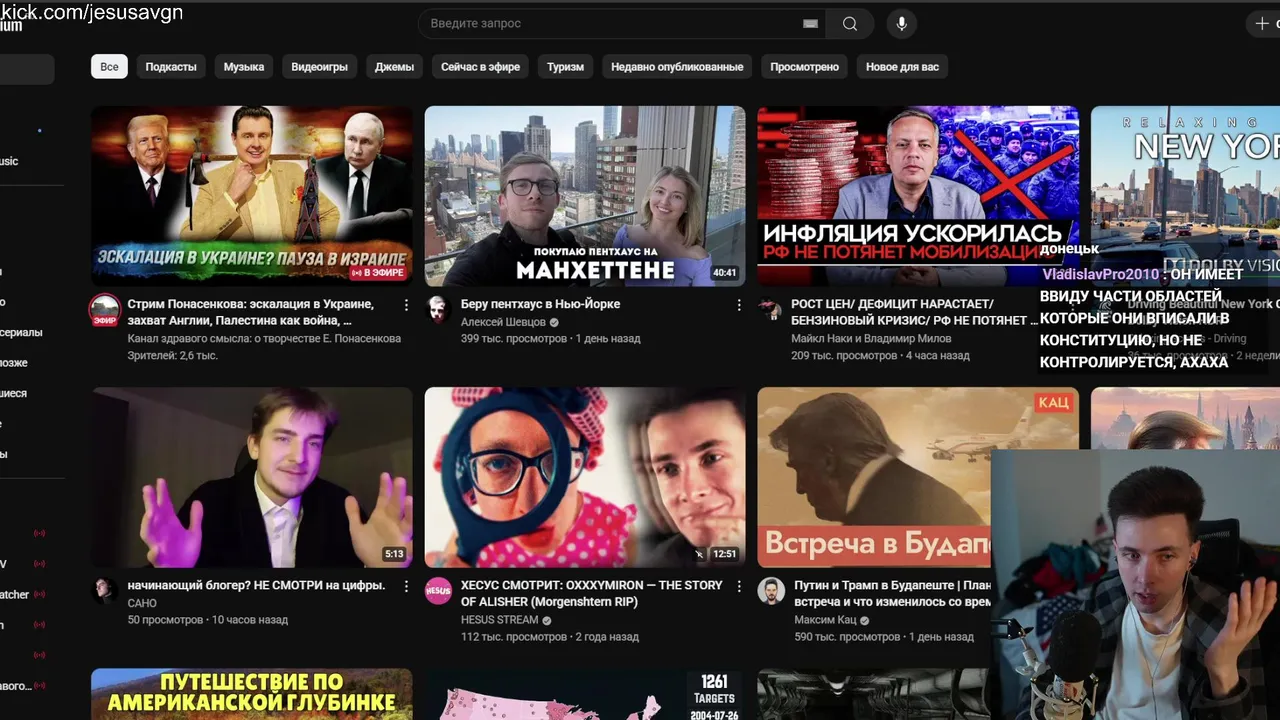The width and height of the screenshot is (1280, 720).
Task: Open the Понасенков channel avatar
Action: [105, 309]
